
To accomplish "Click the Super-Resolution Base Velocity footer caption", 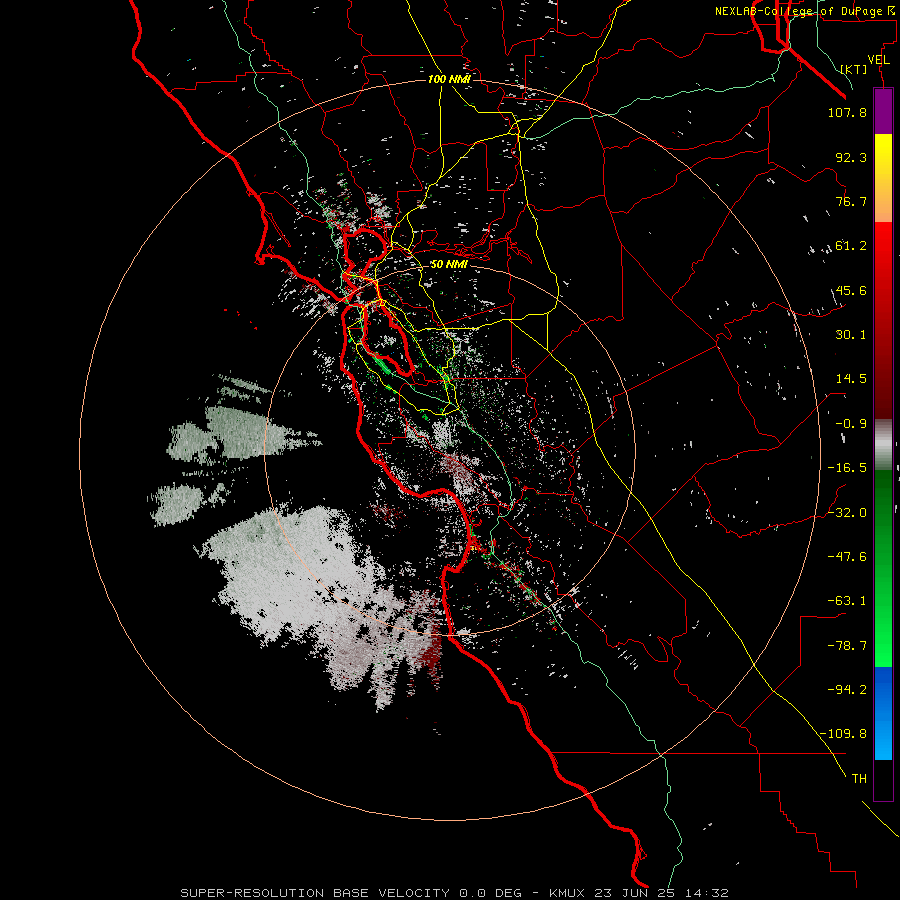I will (455, 893).
